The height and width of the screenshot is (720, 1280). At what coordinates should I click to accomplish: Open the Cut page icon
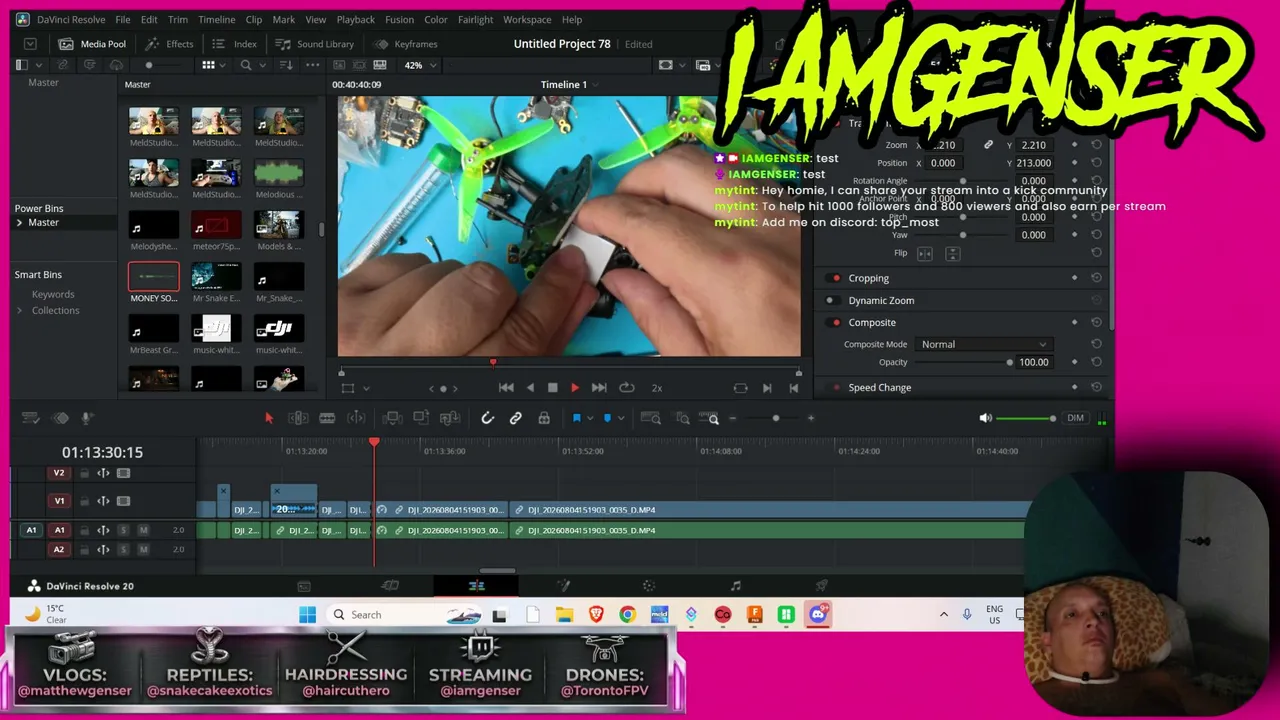[x=390, y=586]
